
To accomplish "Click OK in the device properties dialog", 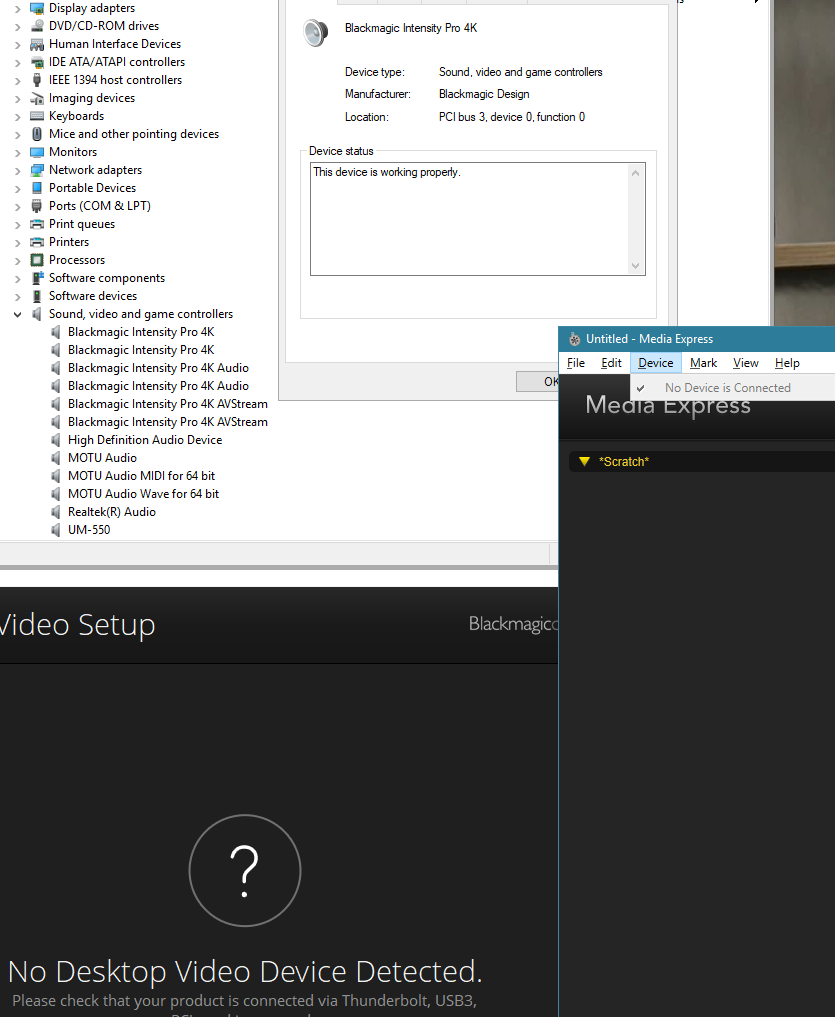I will [537, 381].
